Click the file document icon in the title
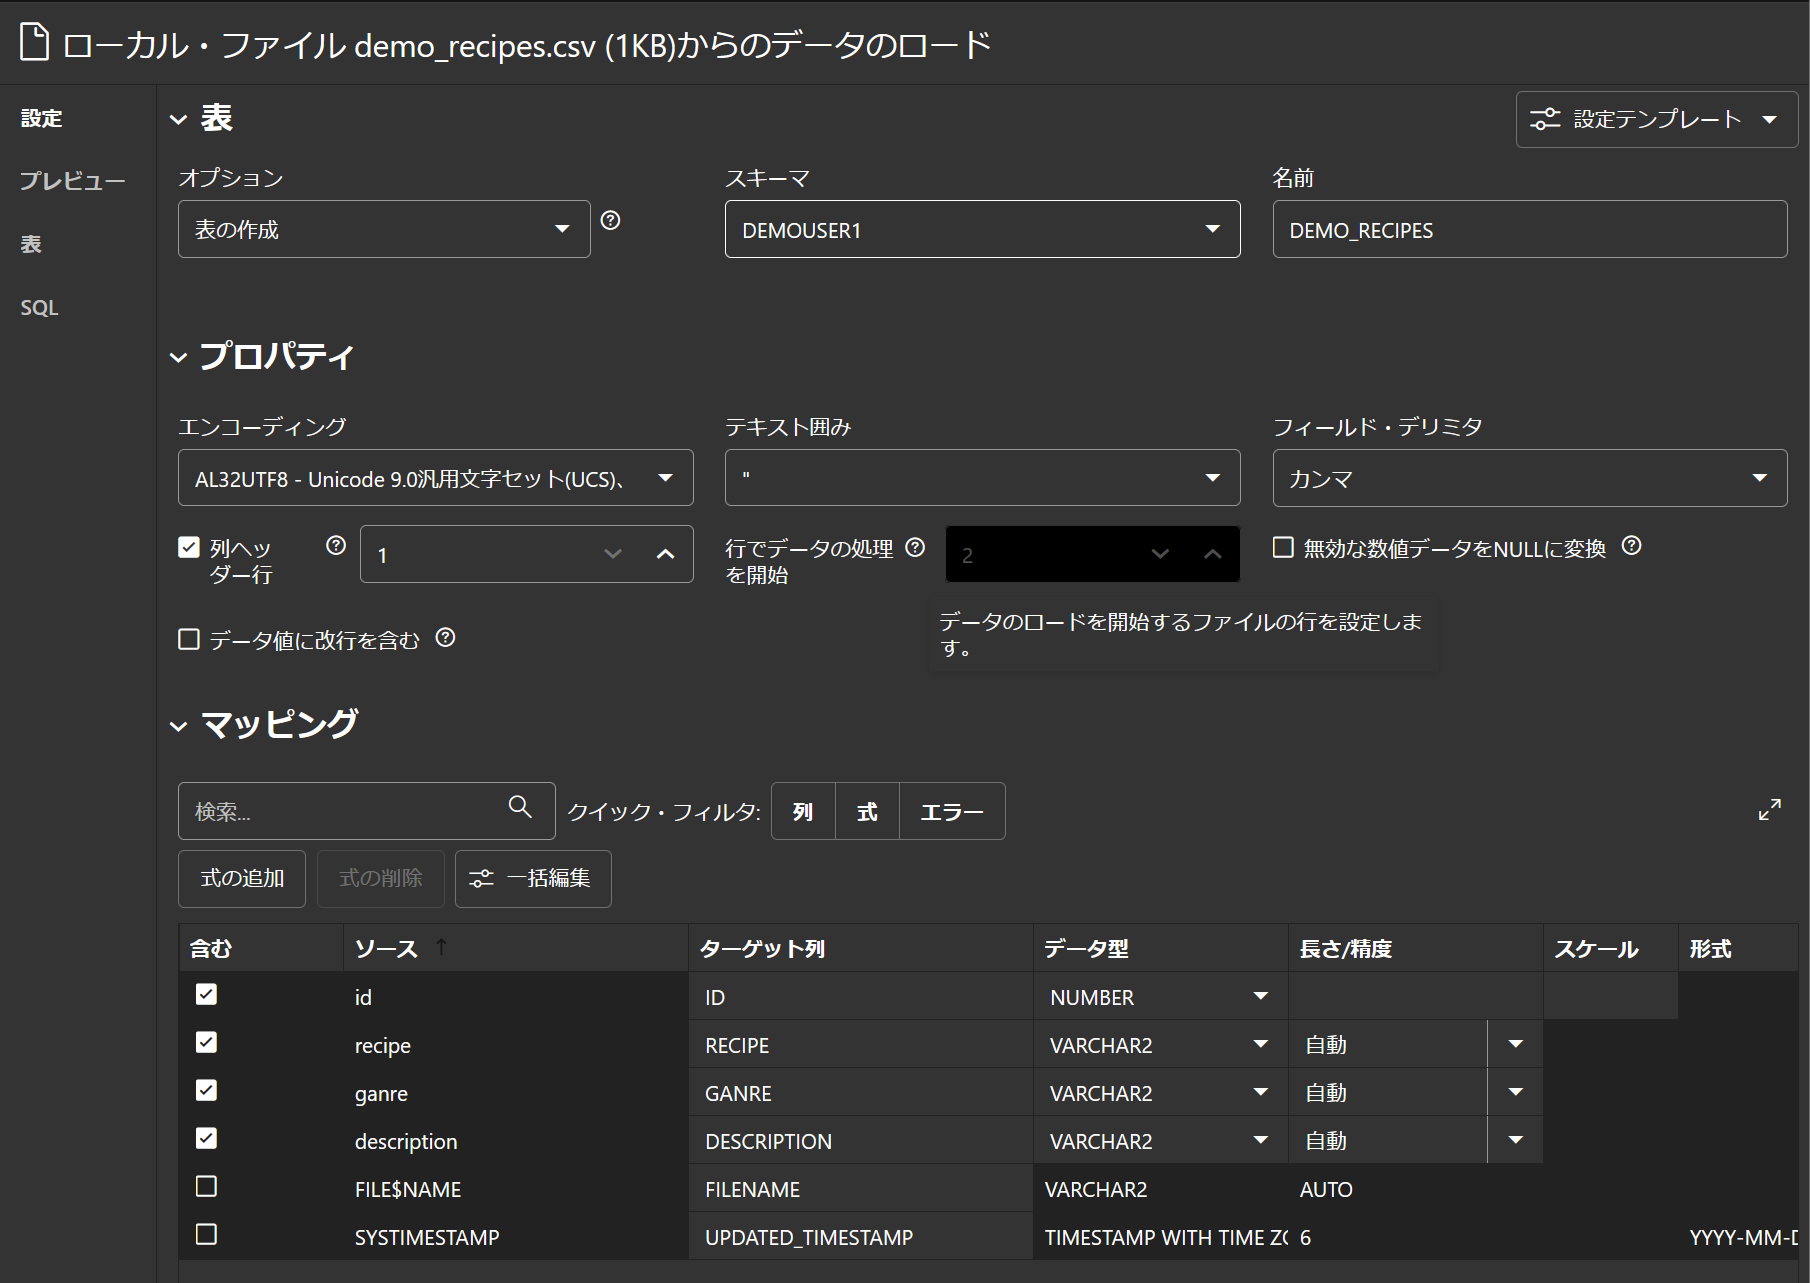 coord(34,43)
